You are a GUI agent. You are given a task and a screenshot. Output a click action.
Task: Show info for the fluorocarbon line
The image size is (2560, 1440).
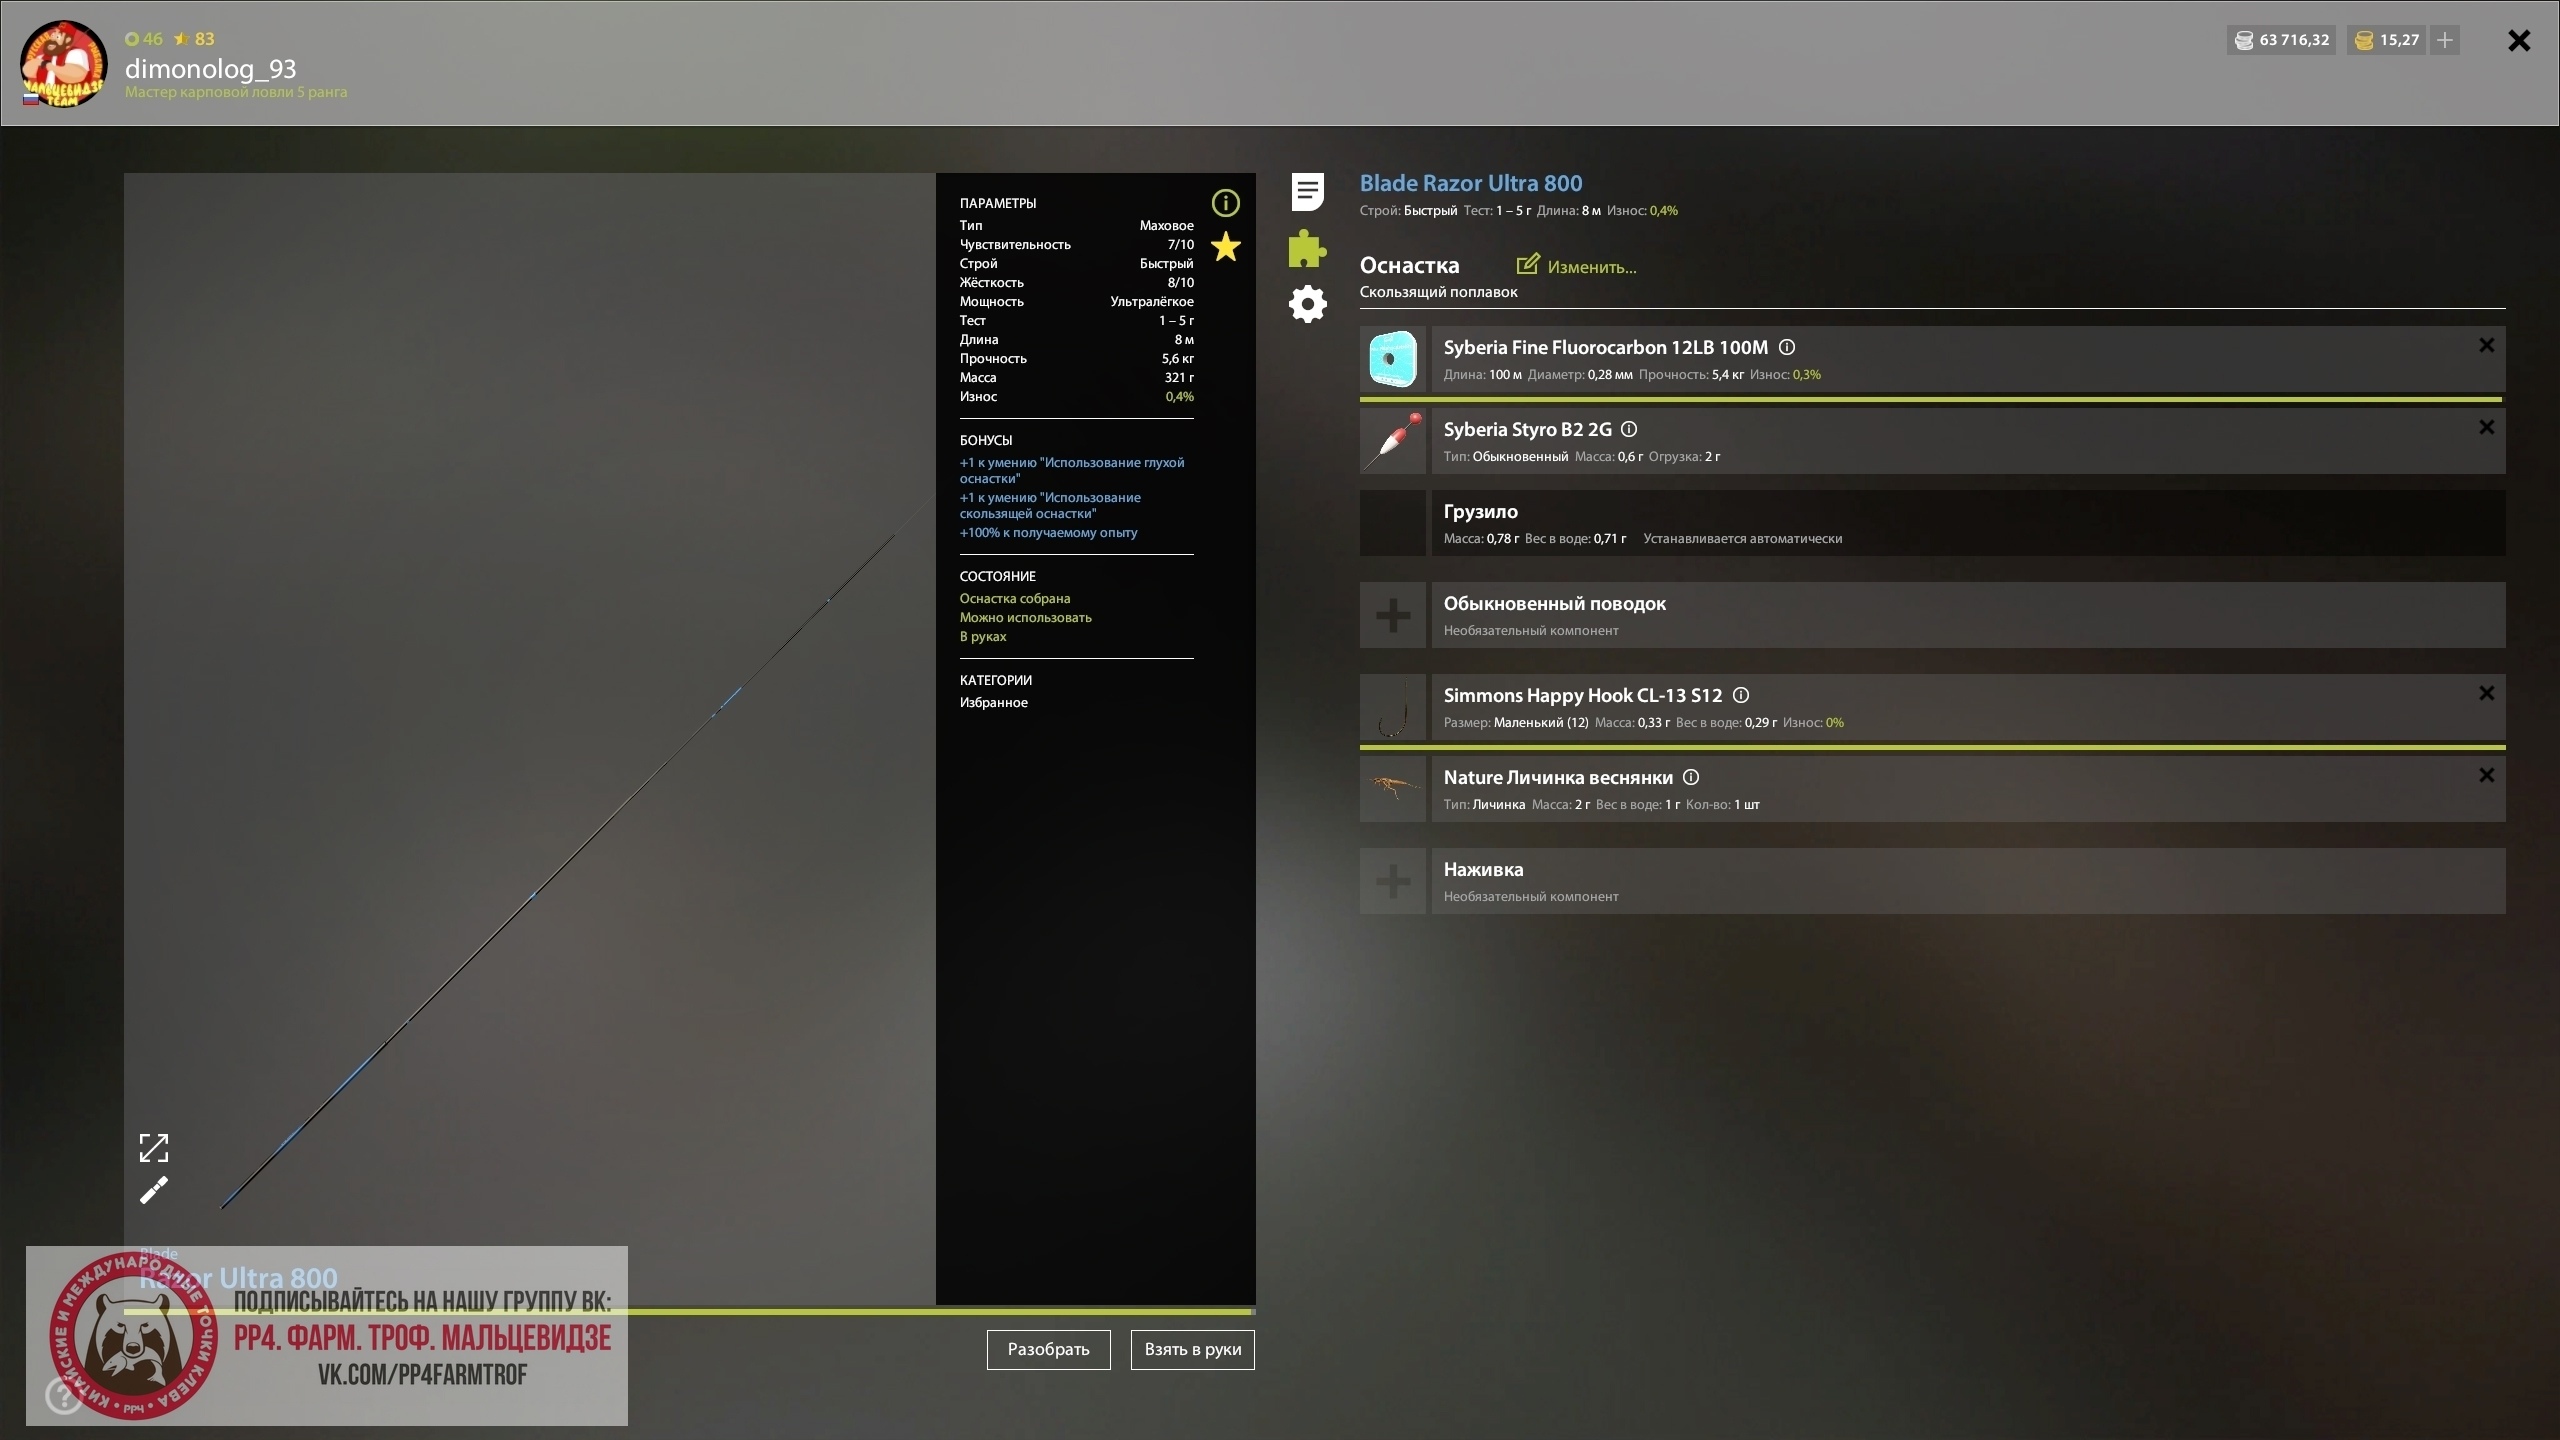[x=1787, y=347]
